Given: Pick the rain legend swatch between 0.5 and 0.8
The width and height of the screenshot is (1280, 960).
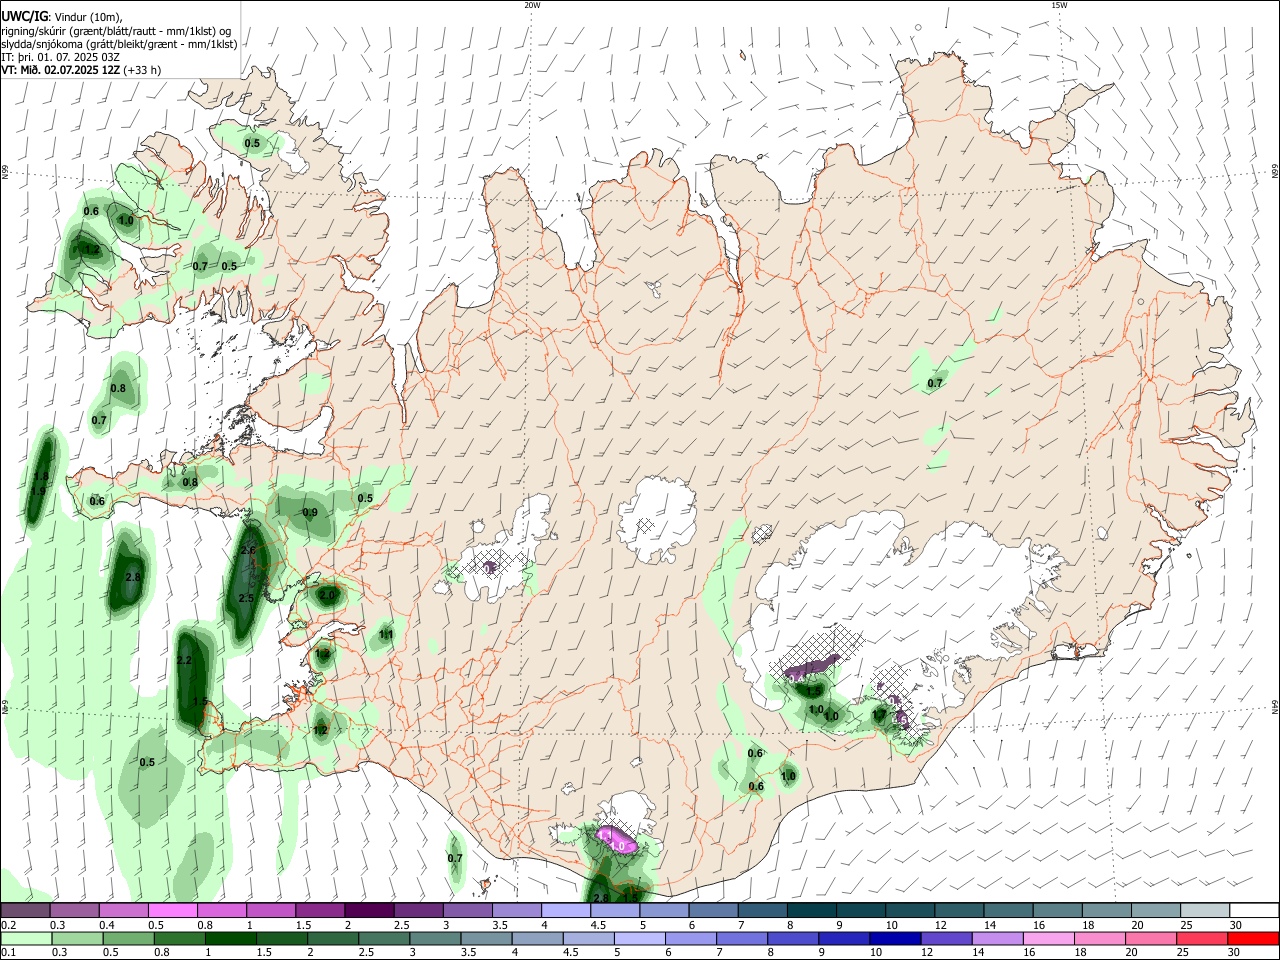Looking at the screenshot, I should click(127, 939).
